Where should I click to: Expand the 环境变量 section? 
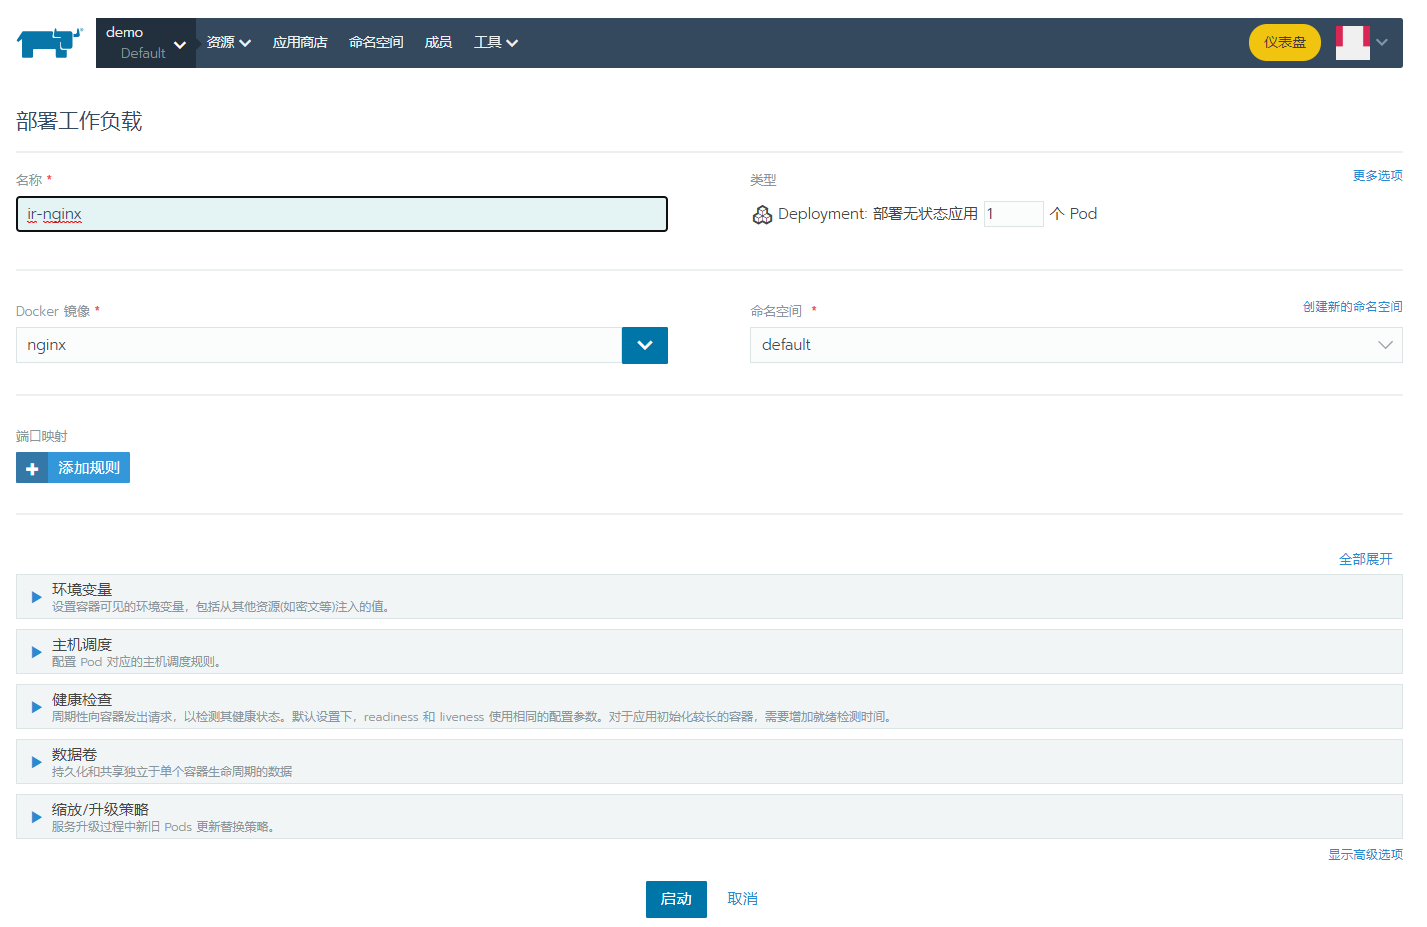[709, 597]
